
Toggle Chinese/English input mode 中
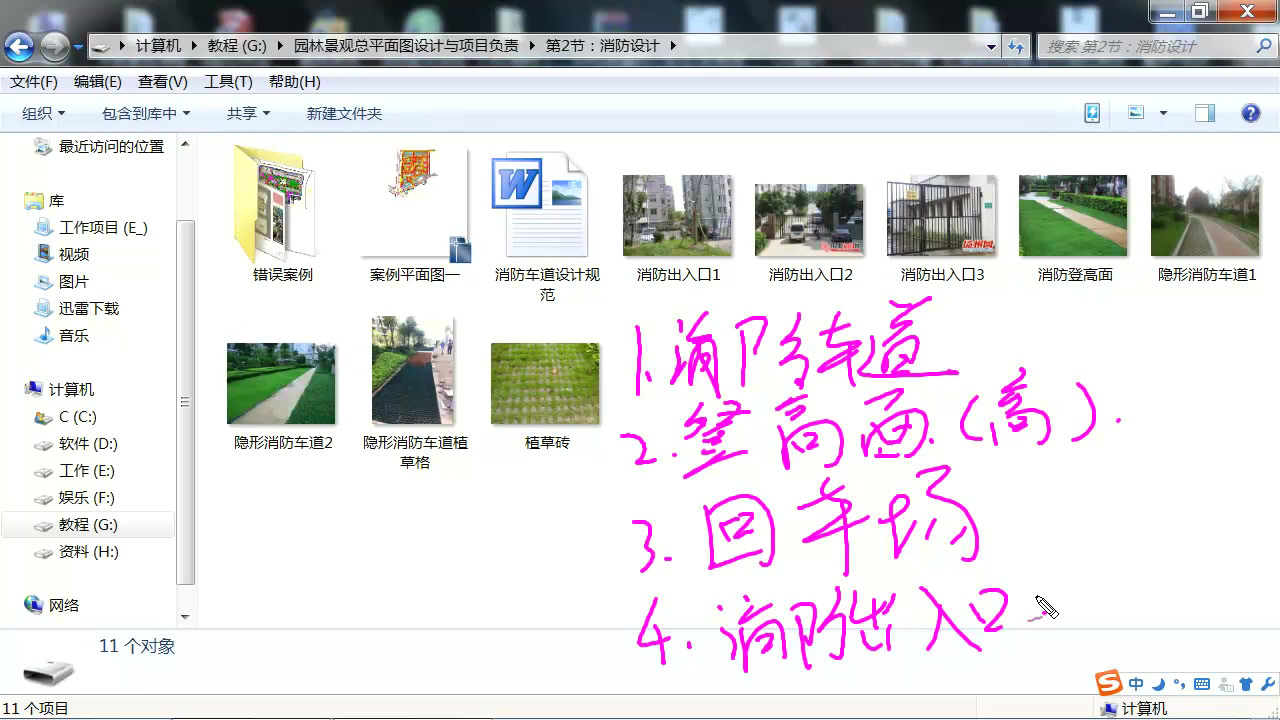pos(1136,685)
